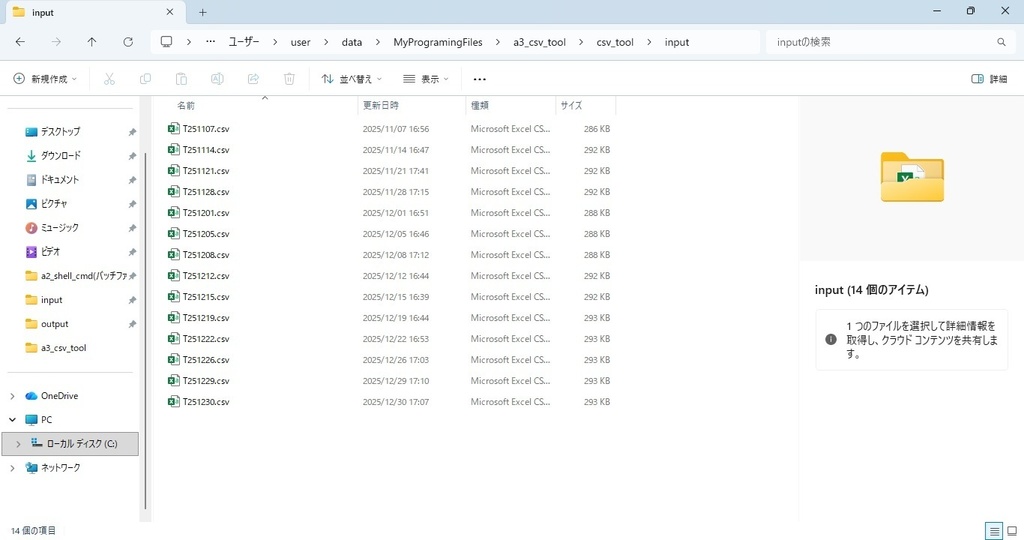Click the Delete trash icon

[289, 79]
